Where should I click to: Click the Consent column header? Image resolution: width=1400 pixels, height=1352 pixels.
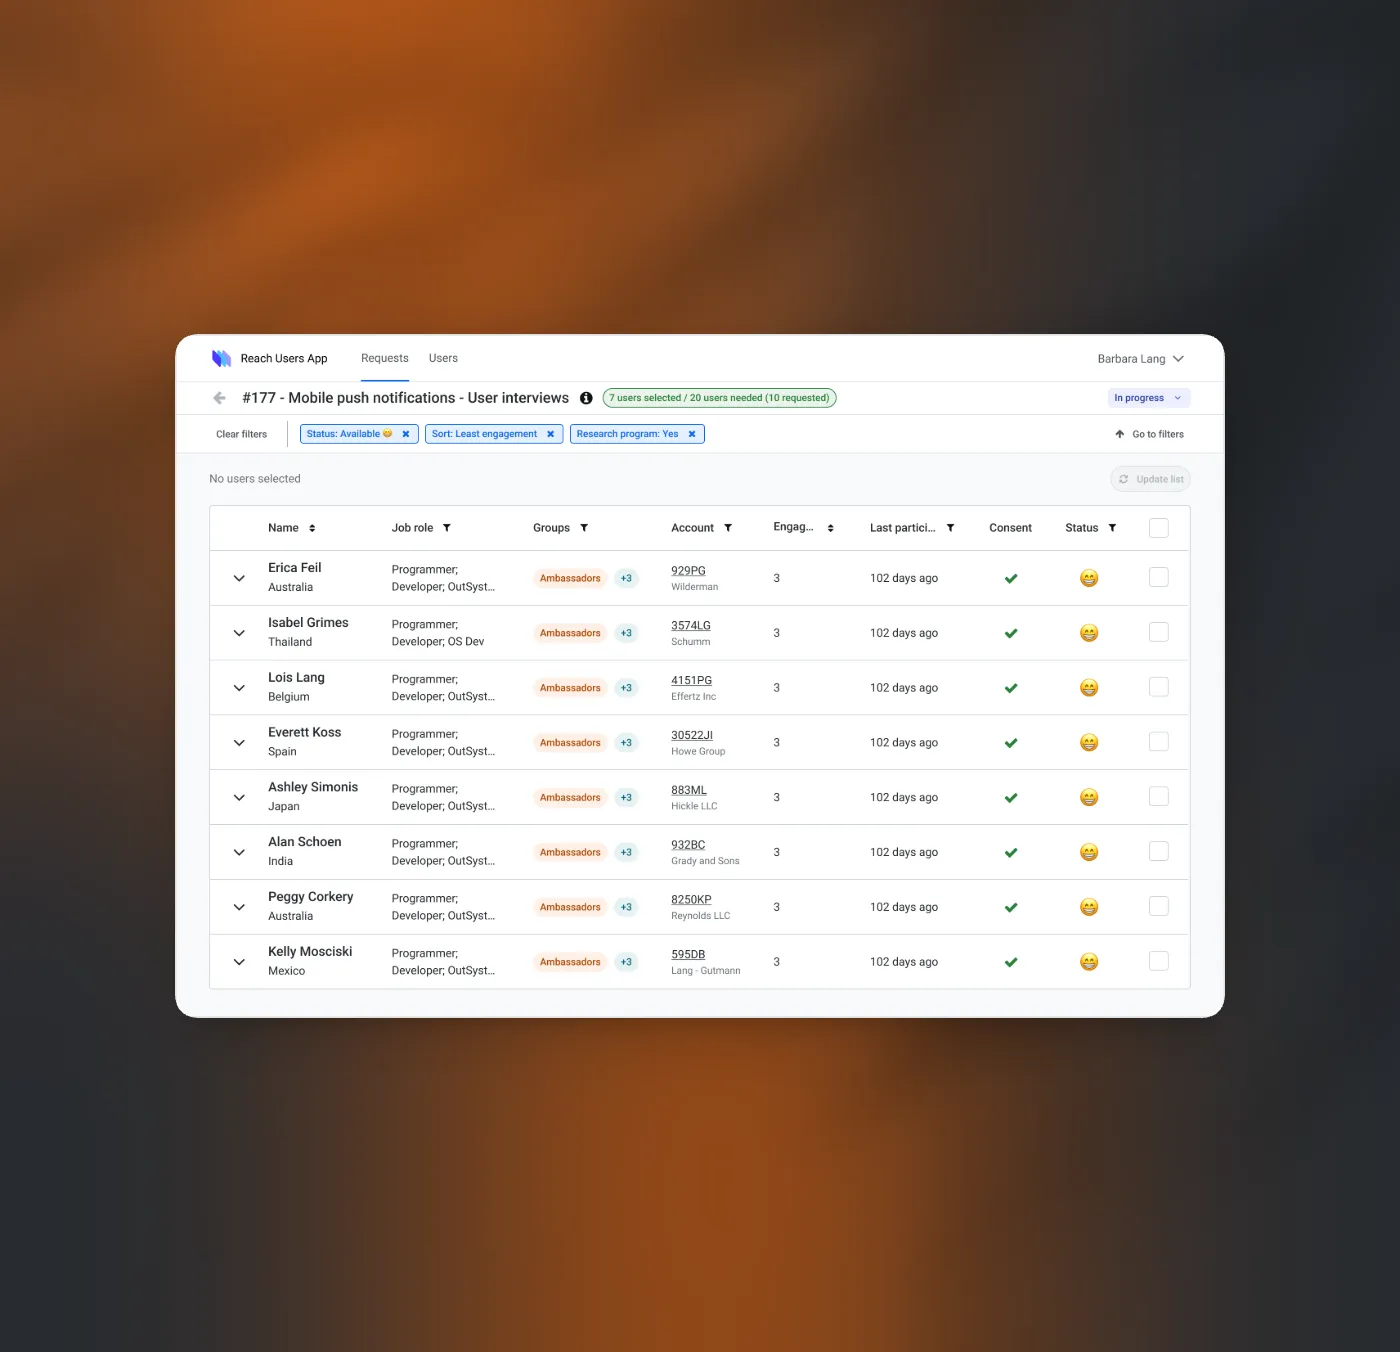[1010, 528]
